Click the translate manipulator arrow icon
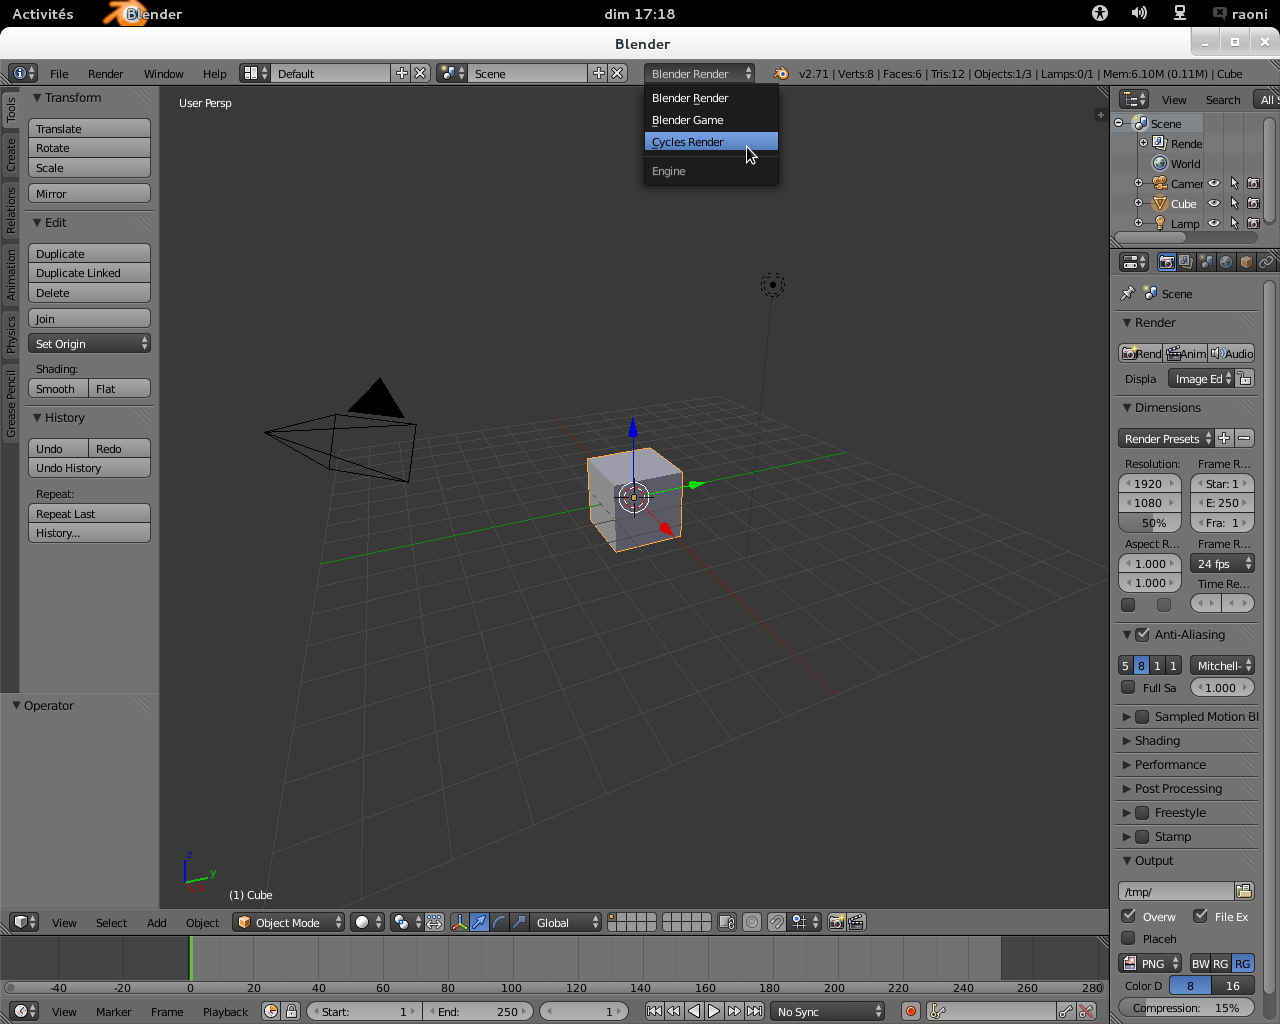The width and height of the screenshot is (1280, 1024). point(479,923)
